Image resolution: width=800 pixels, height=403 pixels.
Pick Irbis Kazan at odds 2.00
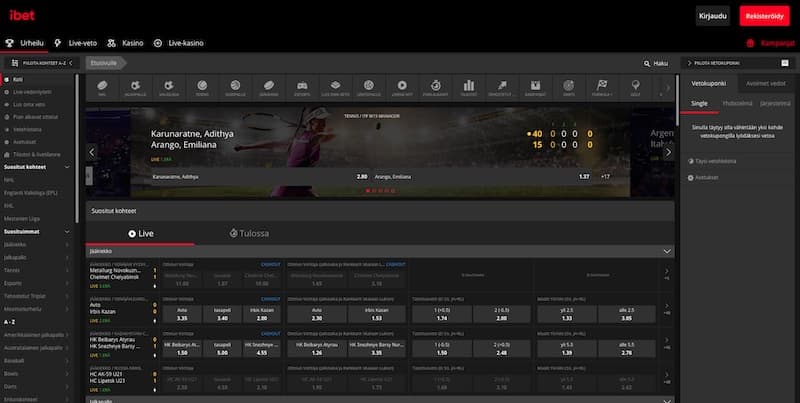(262, 314)
